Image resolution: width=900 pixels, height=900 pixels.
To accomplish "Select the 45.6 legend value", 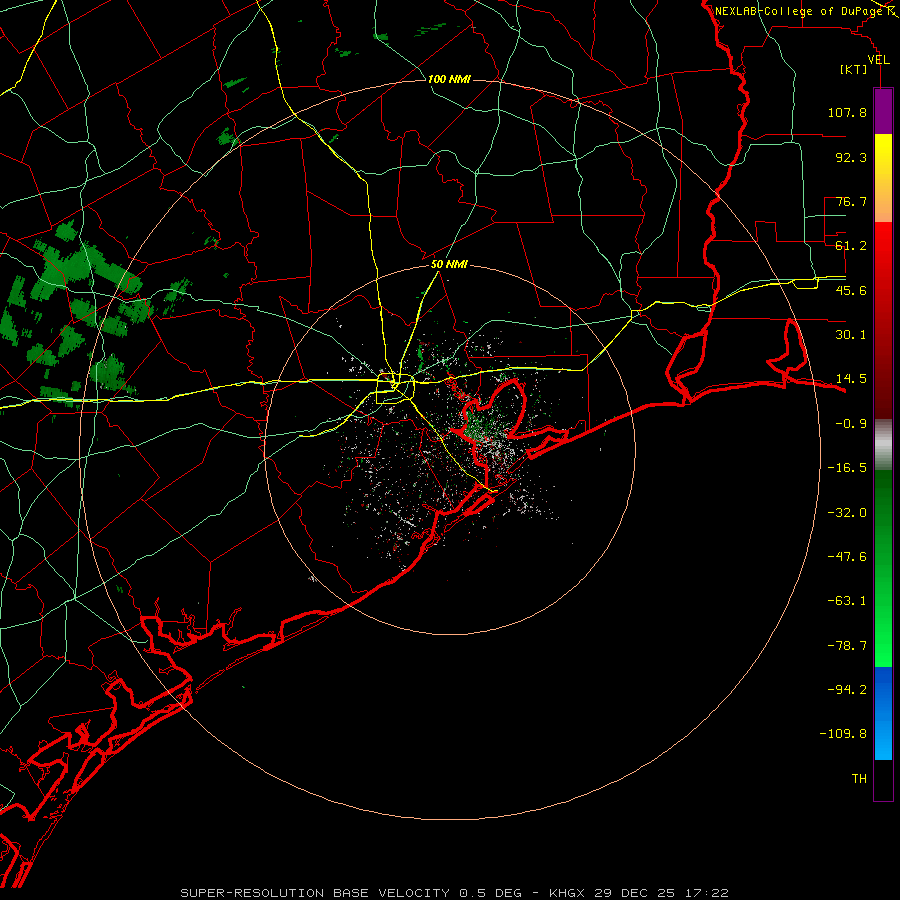I will coord(851,290).
